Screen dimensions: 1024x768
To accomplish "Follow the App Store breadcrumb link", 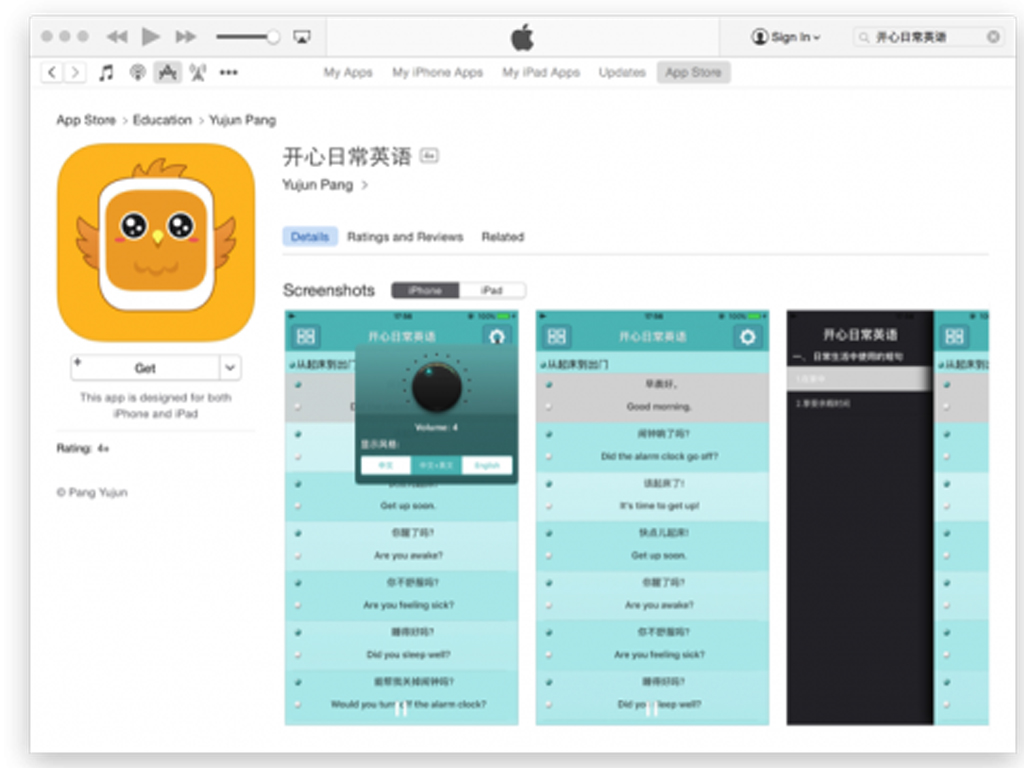I will [86, 120].
